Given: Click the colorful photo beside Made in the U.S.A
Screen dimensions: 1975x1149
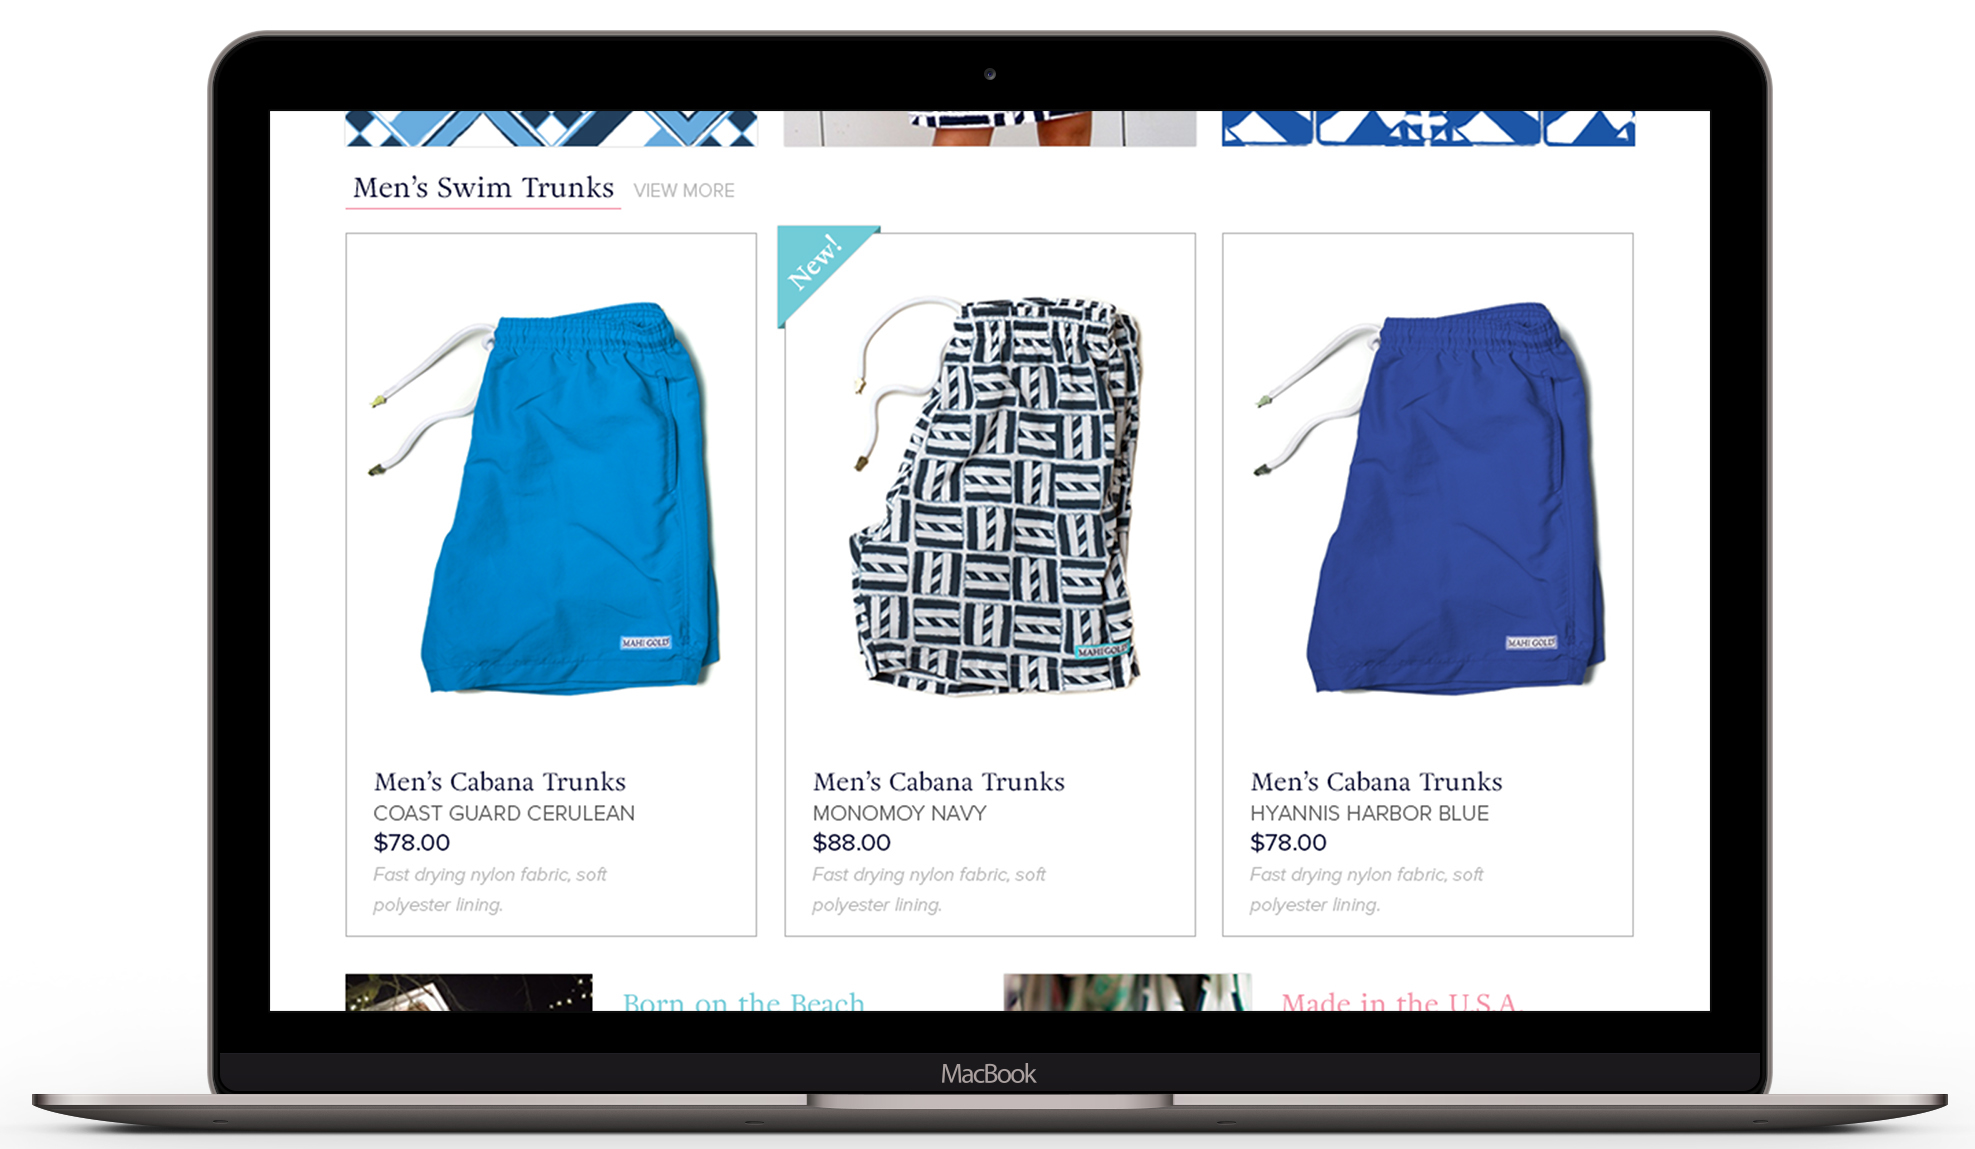Looking at the screenshot, I should (x=1127, y=992).
